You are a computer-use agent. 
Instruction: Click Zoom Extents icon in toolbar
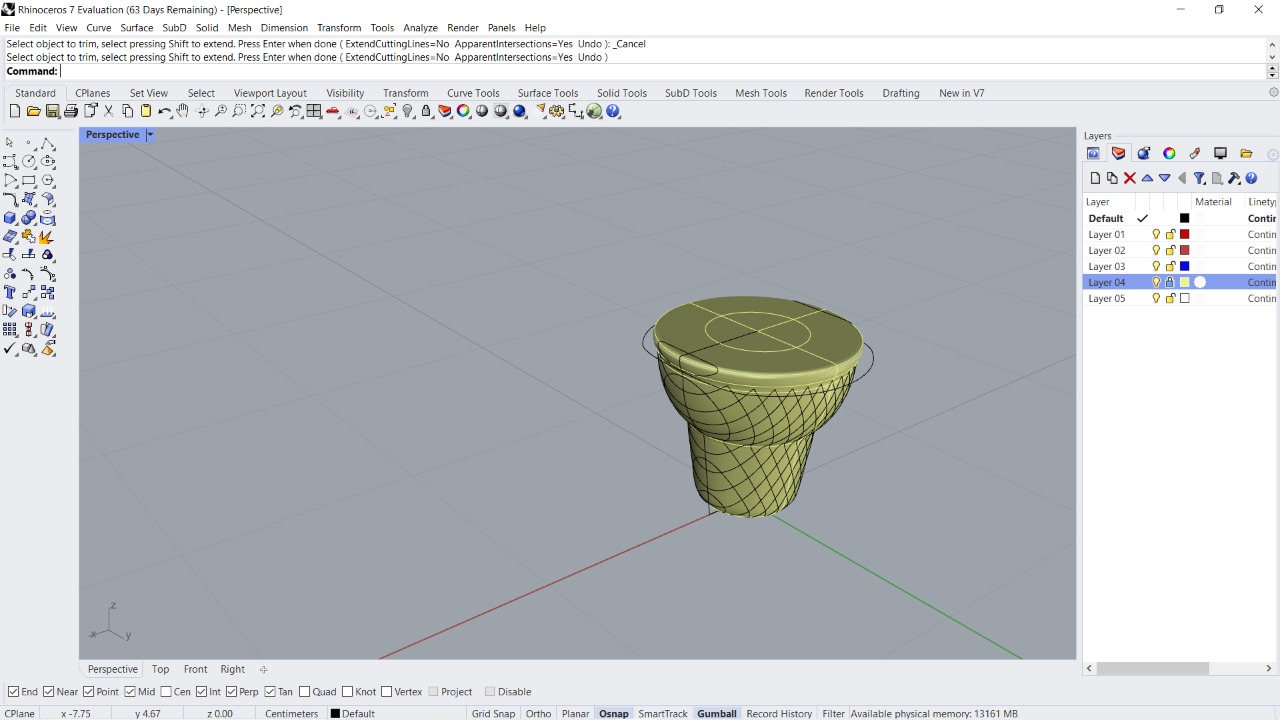pos(258,111)
